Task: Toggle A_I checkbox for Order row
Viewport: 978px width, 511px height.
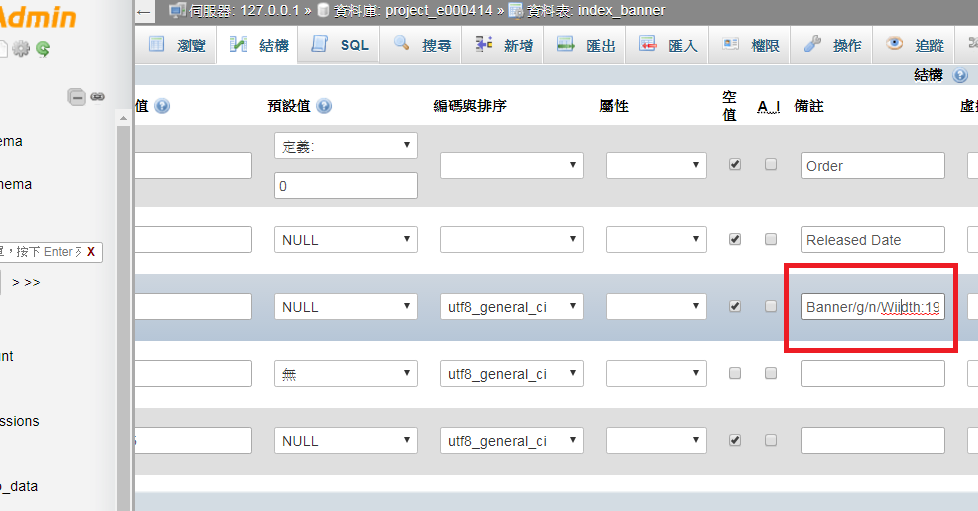Action: (771, 165)
